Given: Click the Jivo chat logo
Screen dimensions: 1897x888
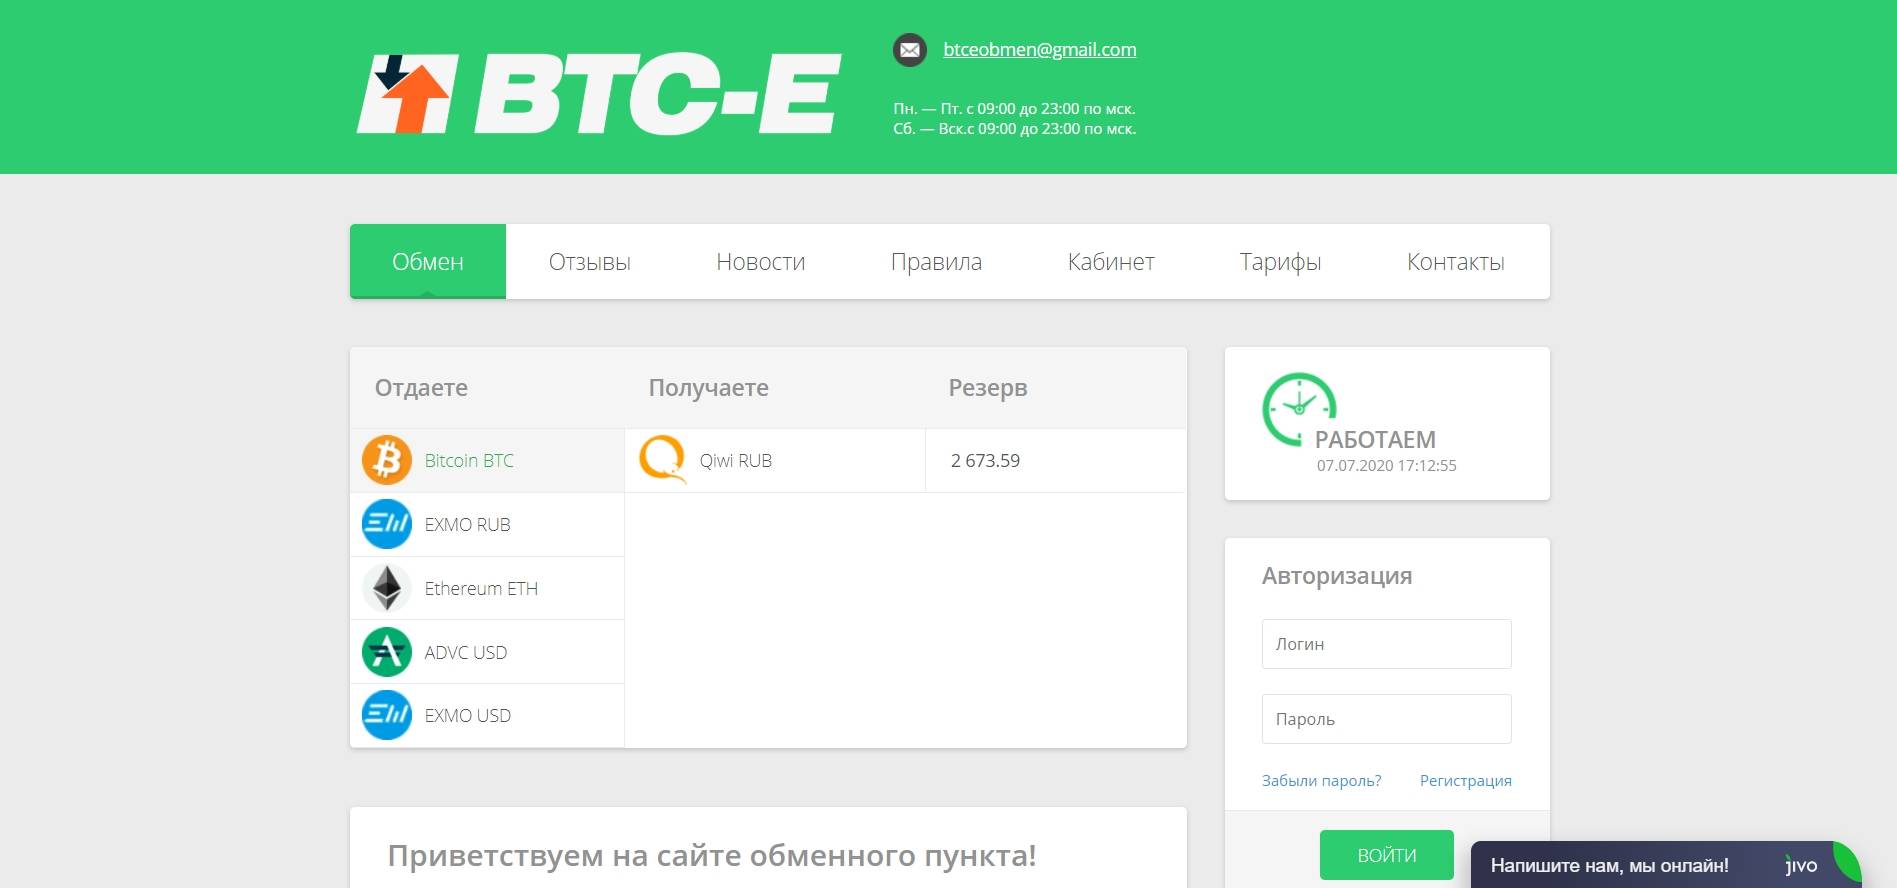Looking at the screenshot, I should click(1801, 866).
